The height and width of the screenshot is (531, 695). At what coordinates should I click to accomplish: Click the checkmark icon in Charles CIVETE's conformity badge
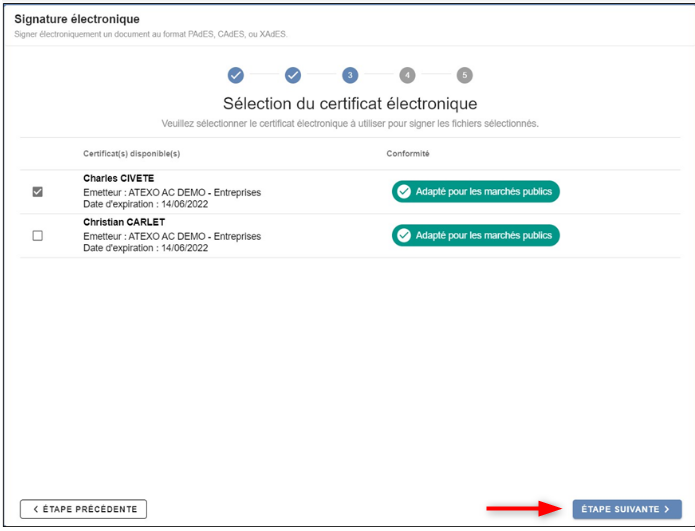(x=404, y=192)
